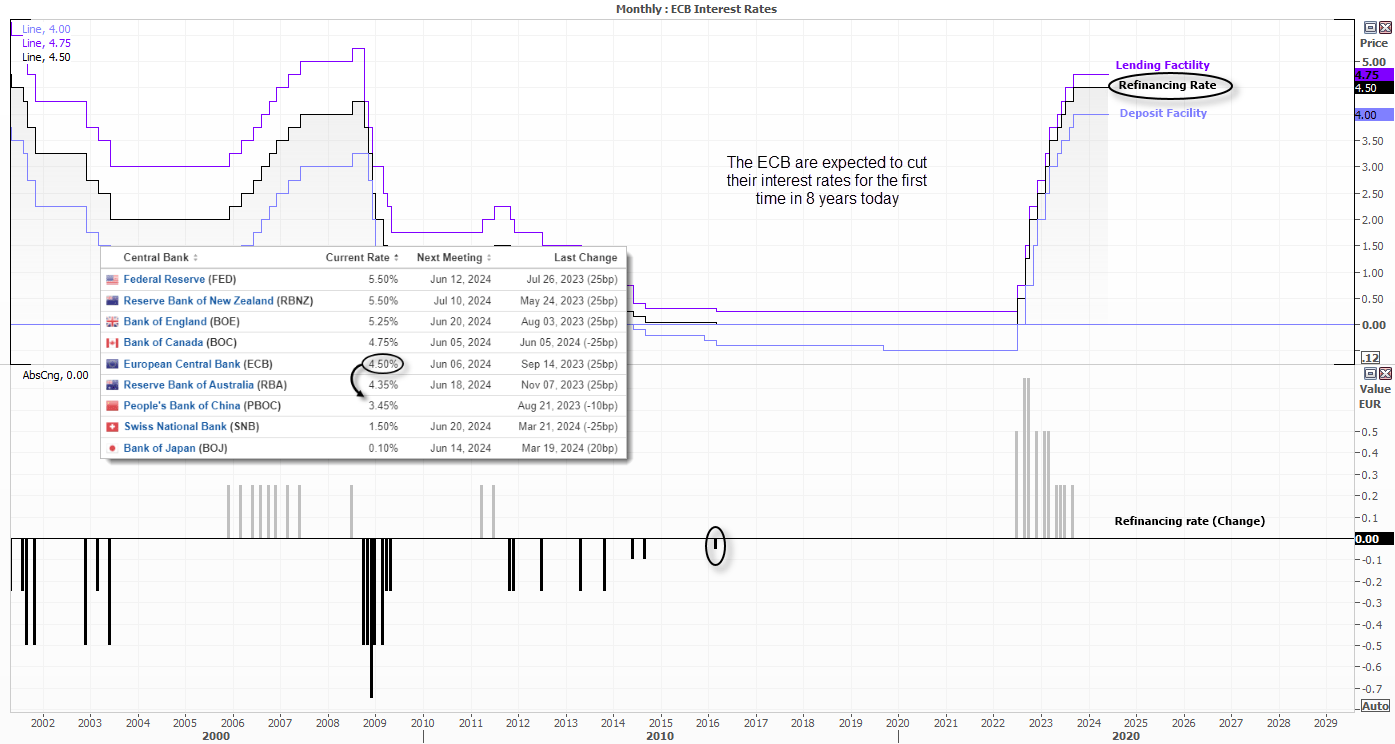Click the Federal Reserve 5.50% current rate
Image resolution: width=1395 pixels, height=744 pixels.
[x=382, y=280]
